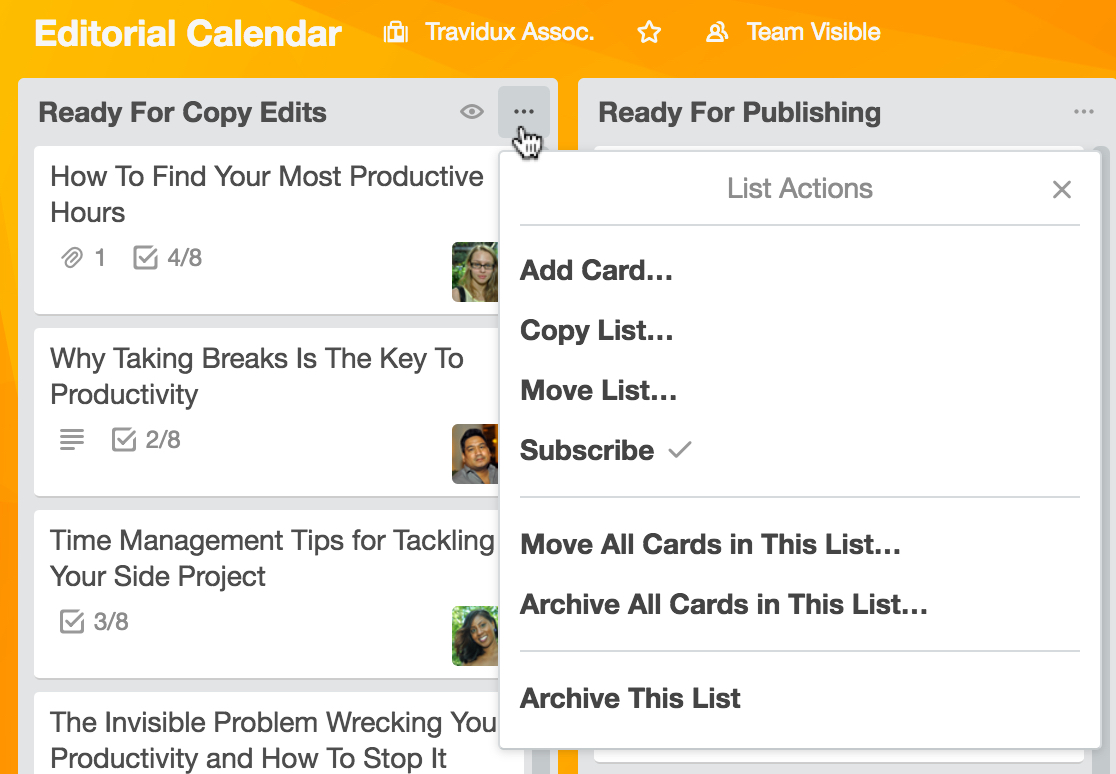The image size is (1116, 774).
Task: Click the 4/8 checklist badge
Action: (167, 258)
